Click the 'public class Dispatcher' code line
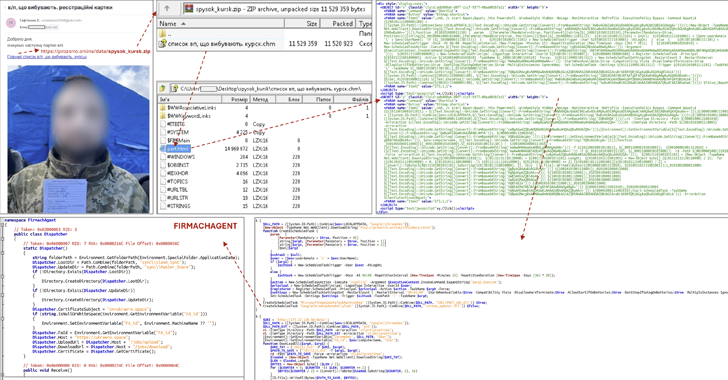Viewport: 728px width, 380px height. click(x=41, y=234)
